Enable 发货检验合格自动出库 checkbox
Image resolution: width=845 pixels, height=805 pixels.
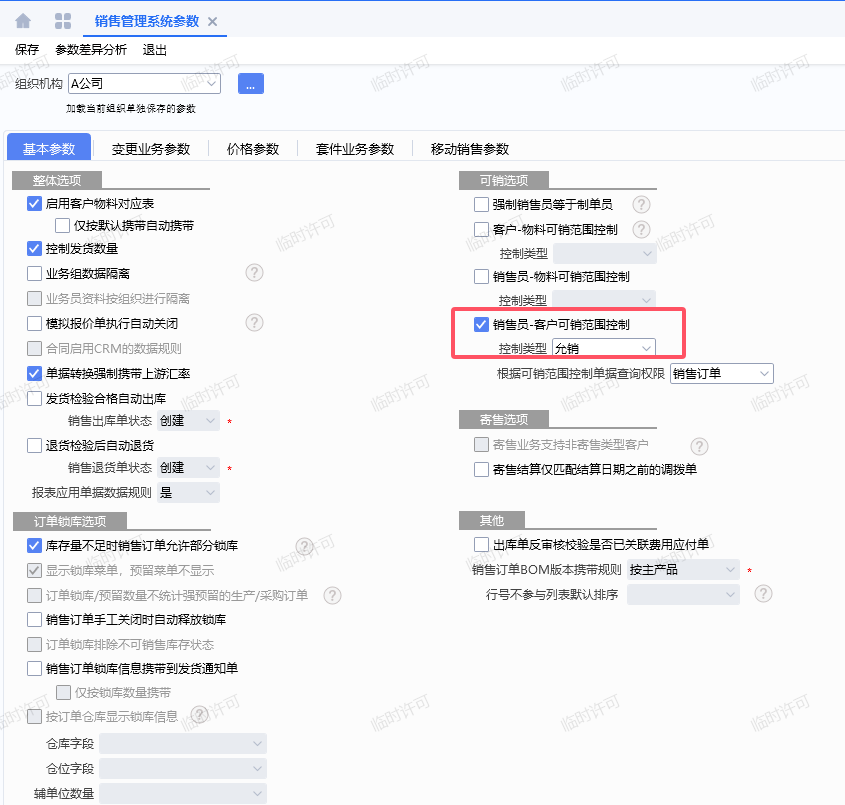point(35,398)
